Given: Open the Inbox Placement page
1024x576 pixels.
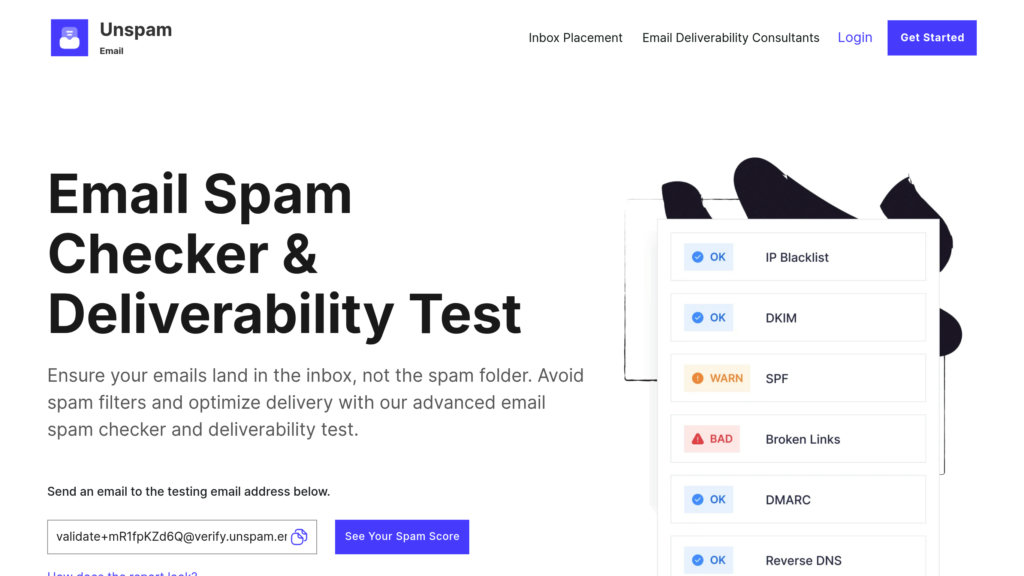Looking at the screenshot, I should (575, 38).
